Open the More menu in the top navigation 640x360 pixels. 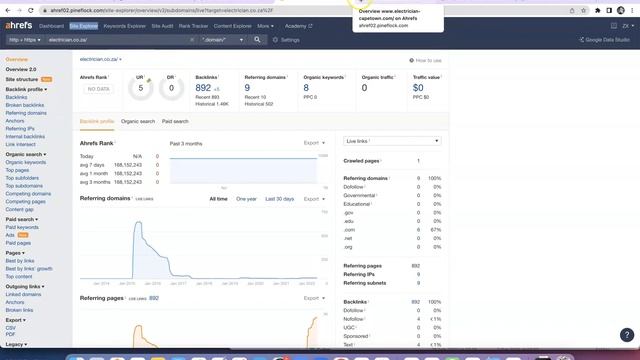tap(265, 26)
